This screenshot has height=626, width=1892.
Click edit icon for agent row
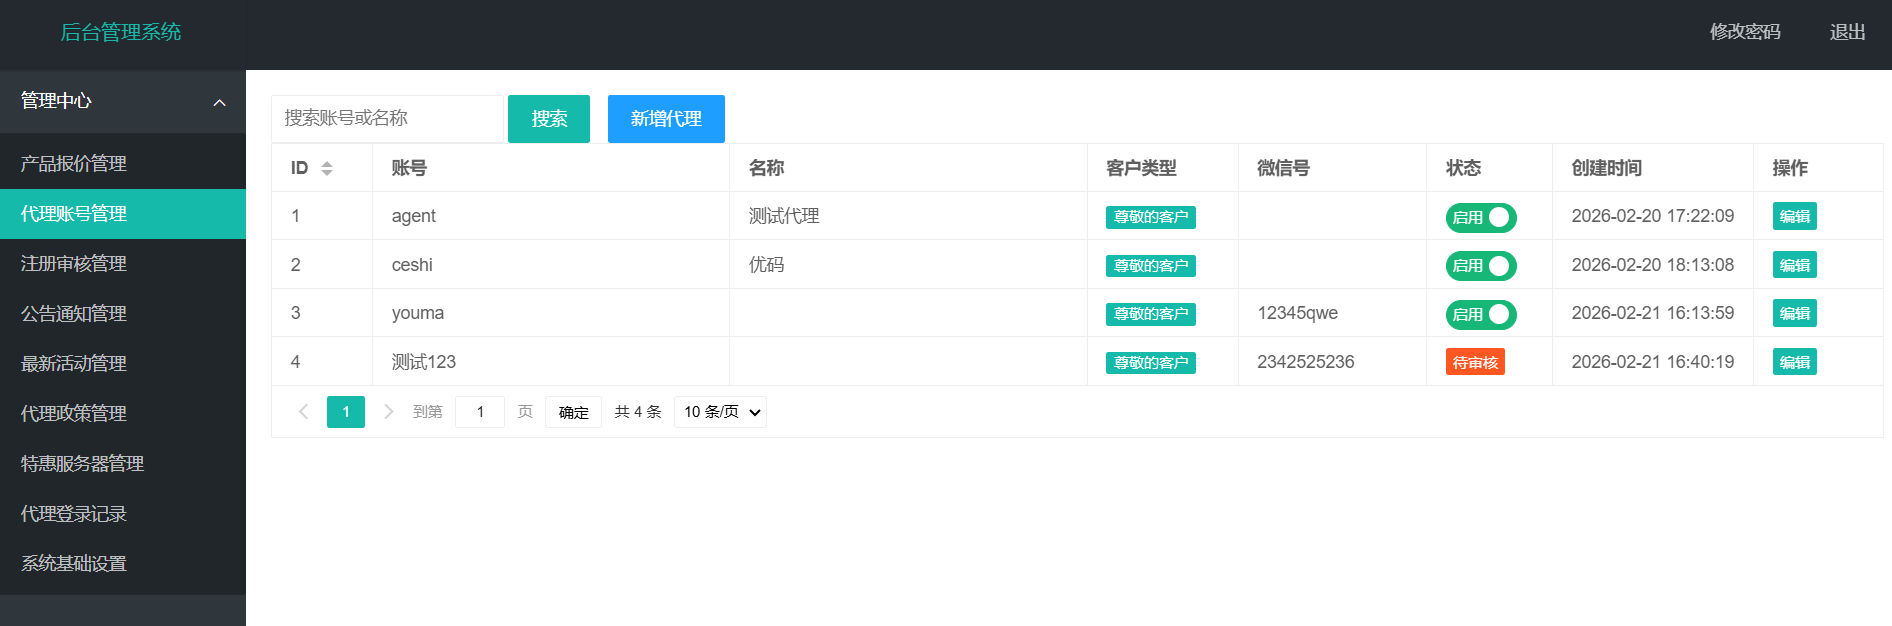tap(1794, 216)
